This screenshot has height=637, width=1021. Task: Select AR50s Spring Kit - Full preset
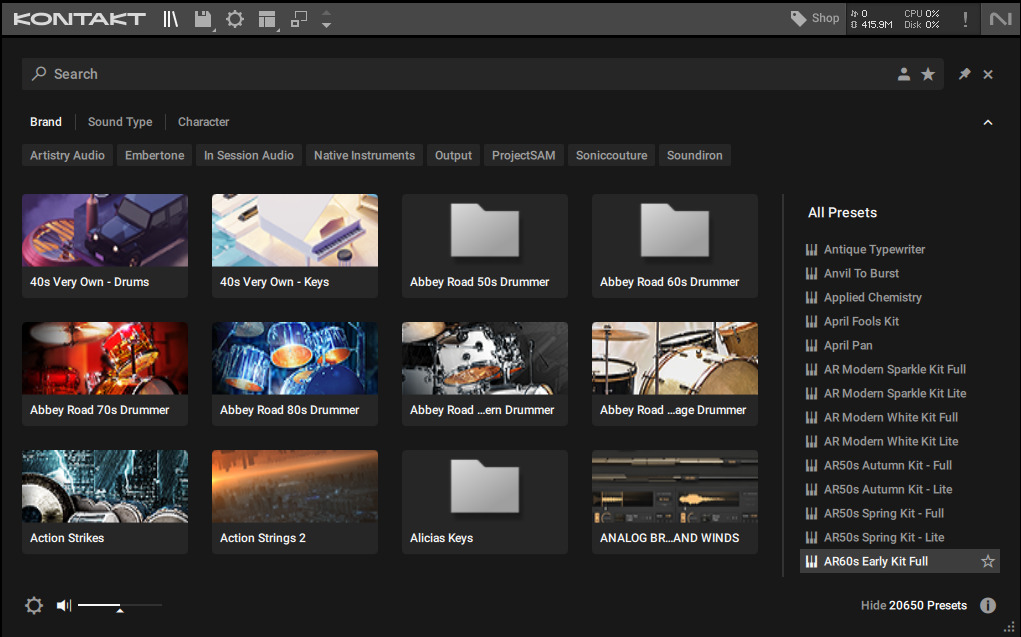(x=900, y=514)
